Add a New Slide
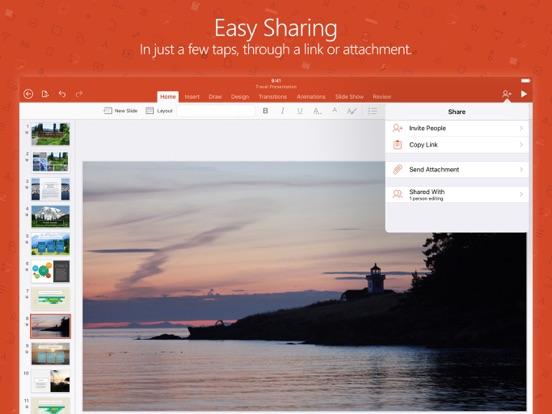552x414 pixels. pyautogui.click(x=120, y=111)
